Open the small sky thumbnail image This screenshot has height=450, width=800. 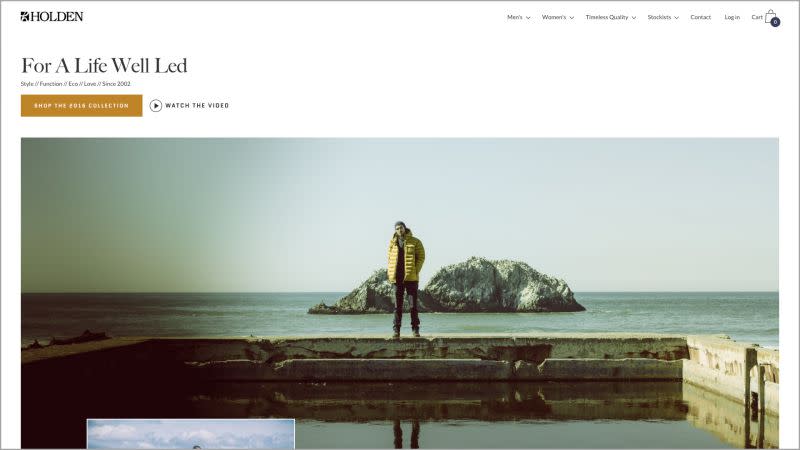coord(191,434)
